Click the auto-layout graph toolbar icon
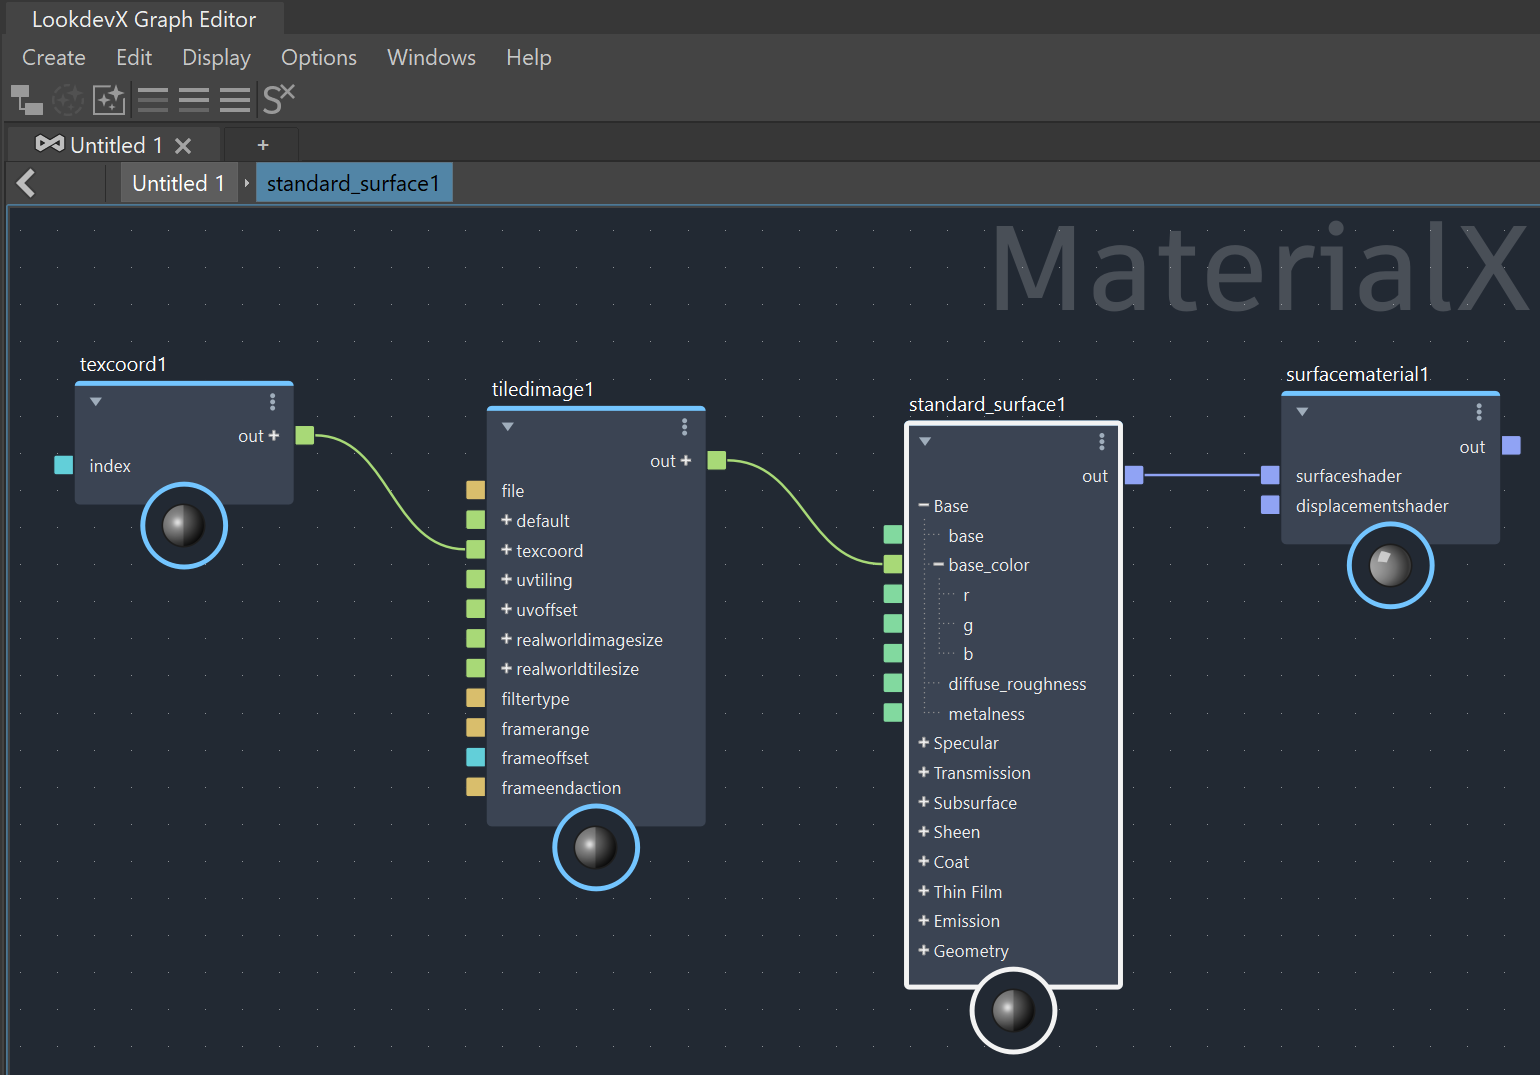This screenshot has width=1540, height=1075. [26, 99]
